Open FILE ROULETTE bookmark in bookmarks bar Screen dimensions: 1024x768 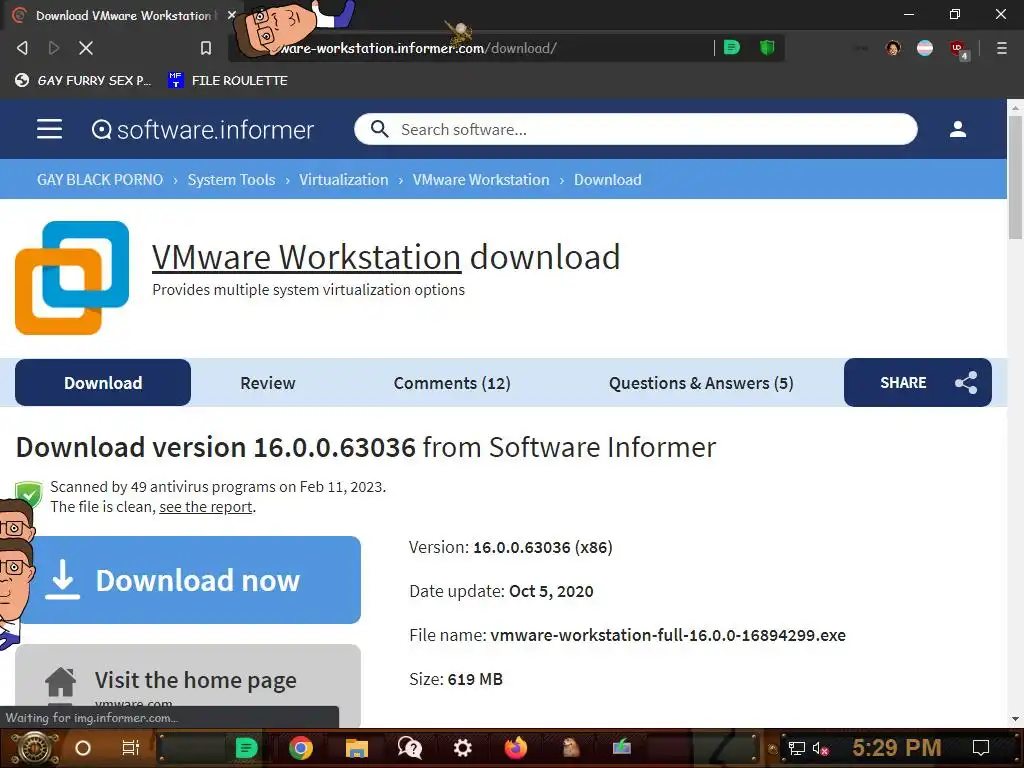(x=228, y=80)
